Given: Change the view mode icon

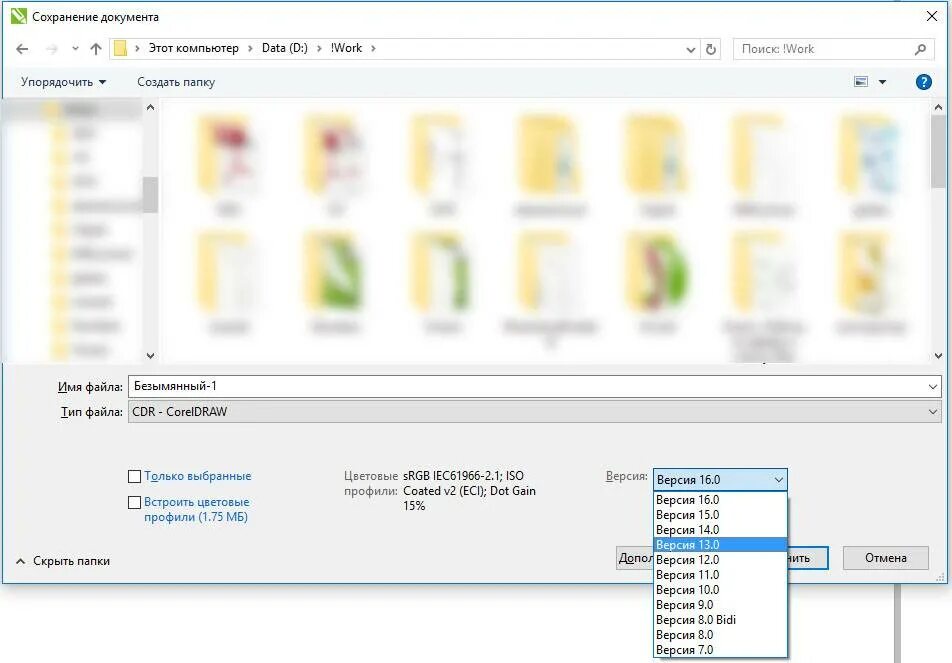Looking at the screenshot, I should point(861,81).
